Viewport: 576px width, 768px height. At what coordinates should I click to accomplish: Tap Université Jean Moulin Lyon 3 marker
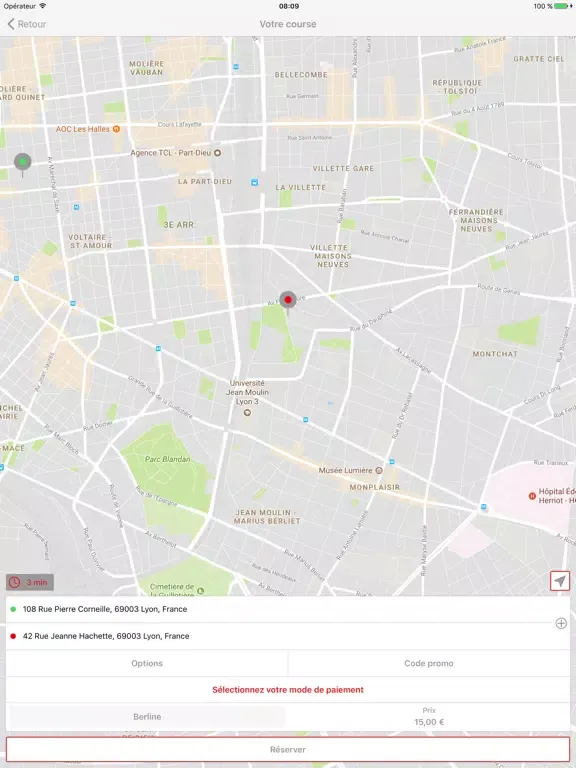(x=247, y=412)
